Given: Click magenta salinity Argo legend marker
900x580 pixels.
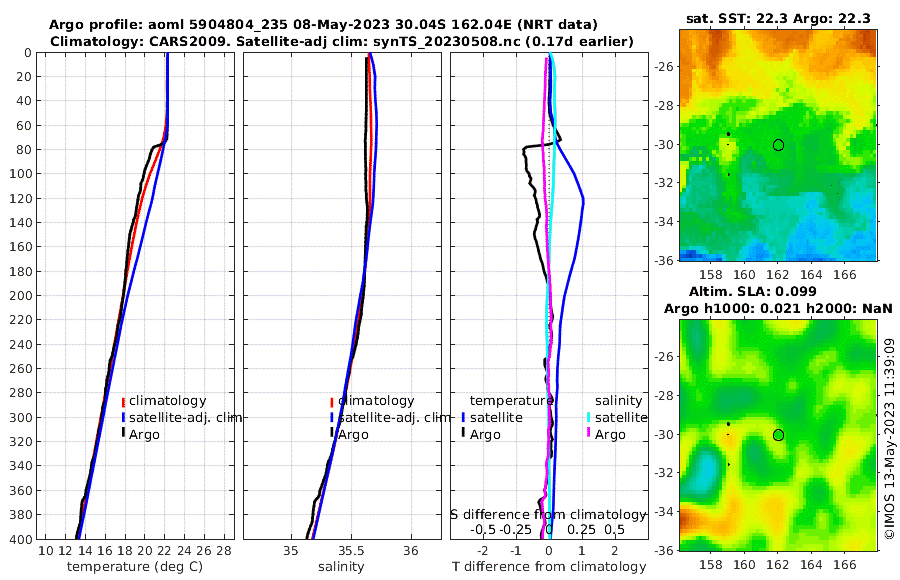Looking at the screenshot, I should pos(588,433).
